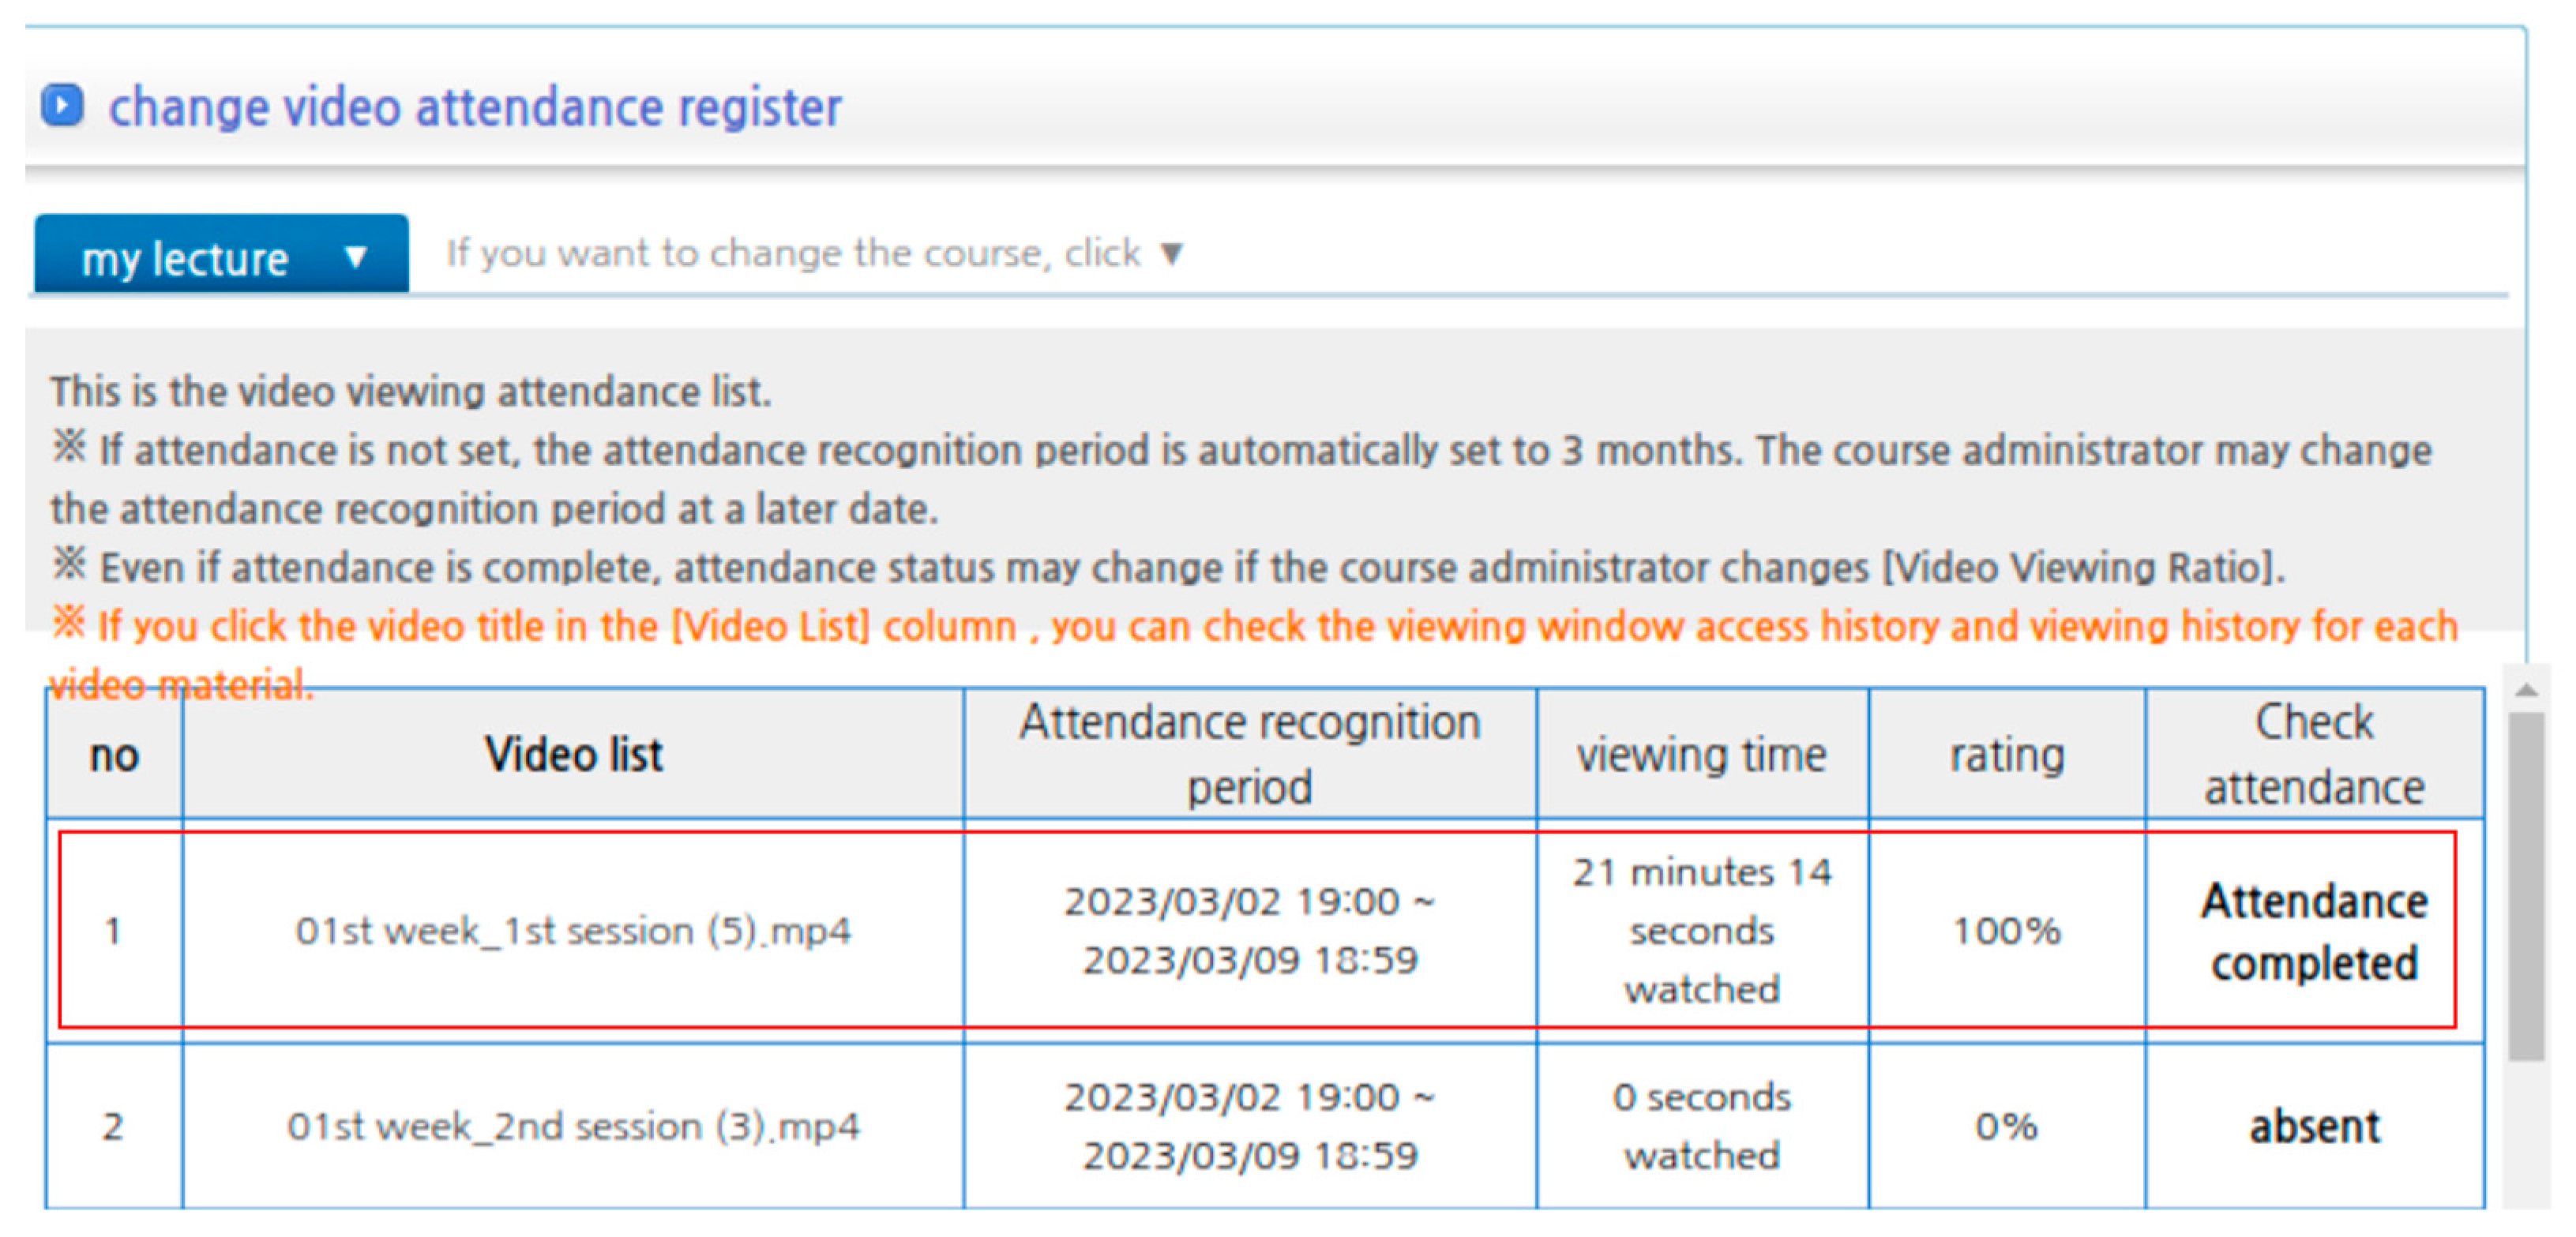Click the white arrow on my lecture button
This screenshot has width=2576, height=1237.
[355, 257]
